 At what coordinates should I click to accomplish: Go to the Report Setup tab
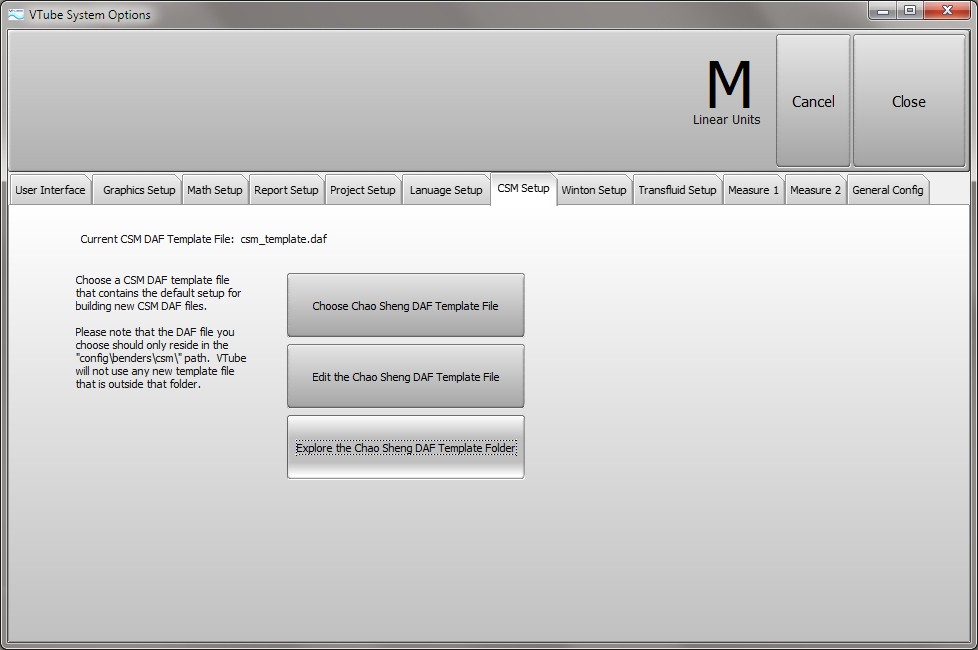point(286,190)
